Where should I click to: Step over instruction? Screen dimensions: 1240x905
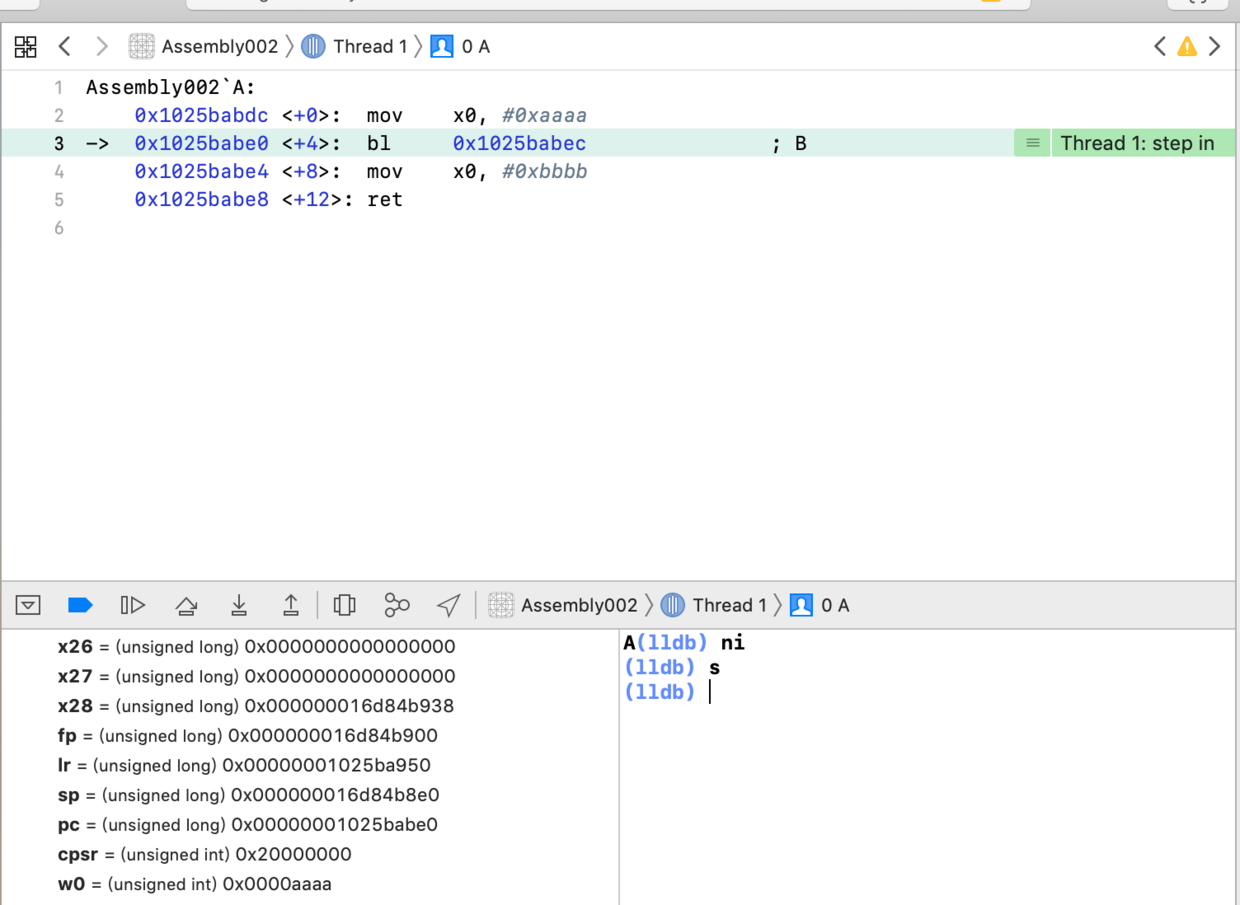point(186,605)
